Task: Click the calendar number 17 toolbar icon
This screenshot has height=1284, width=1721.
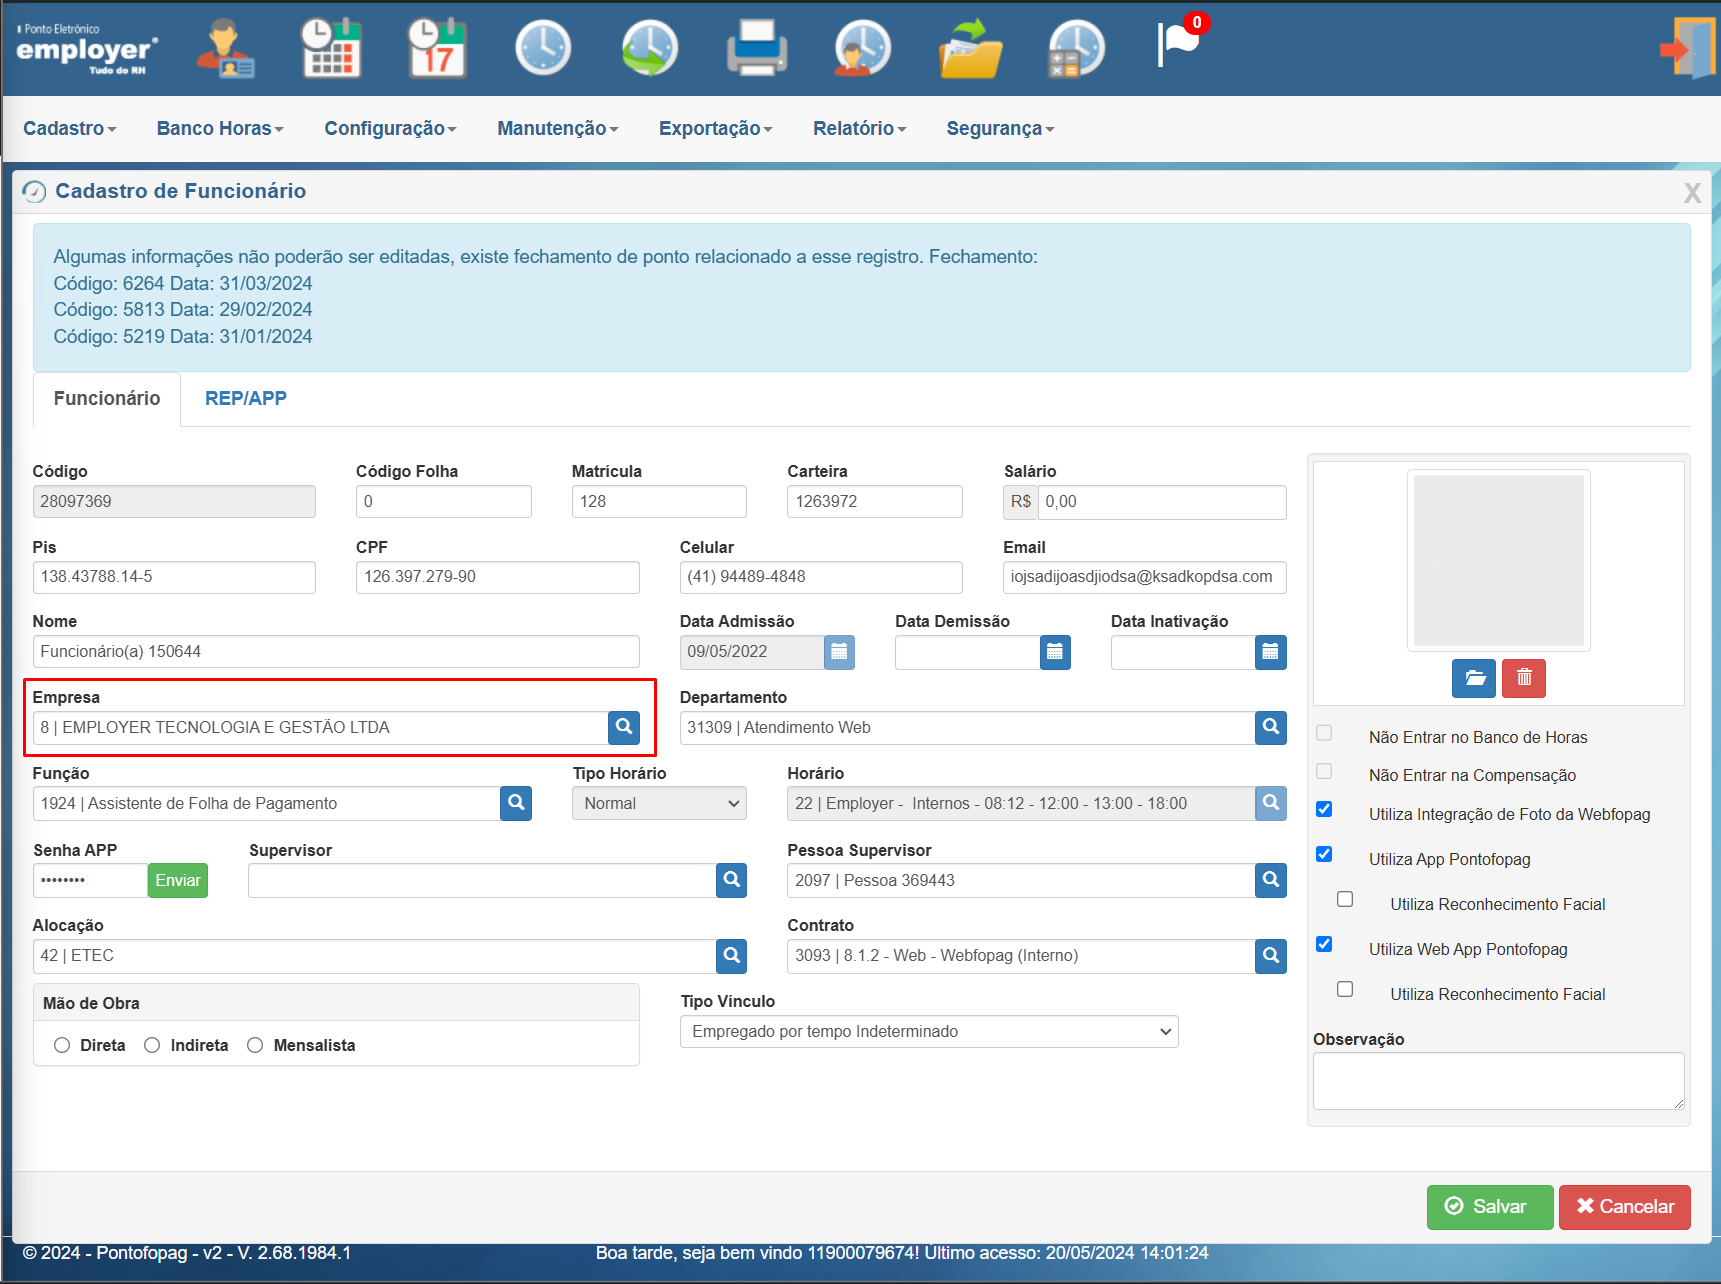Action: pyautogui.click(x=438, y=48)
